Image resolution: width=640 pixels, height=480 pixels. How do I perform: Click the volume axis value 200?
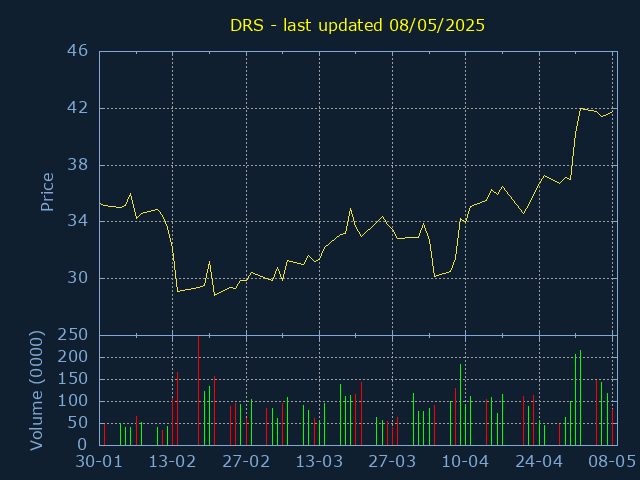click(72, 357)
